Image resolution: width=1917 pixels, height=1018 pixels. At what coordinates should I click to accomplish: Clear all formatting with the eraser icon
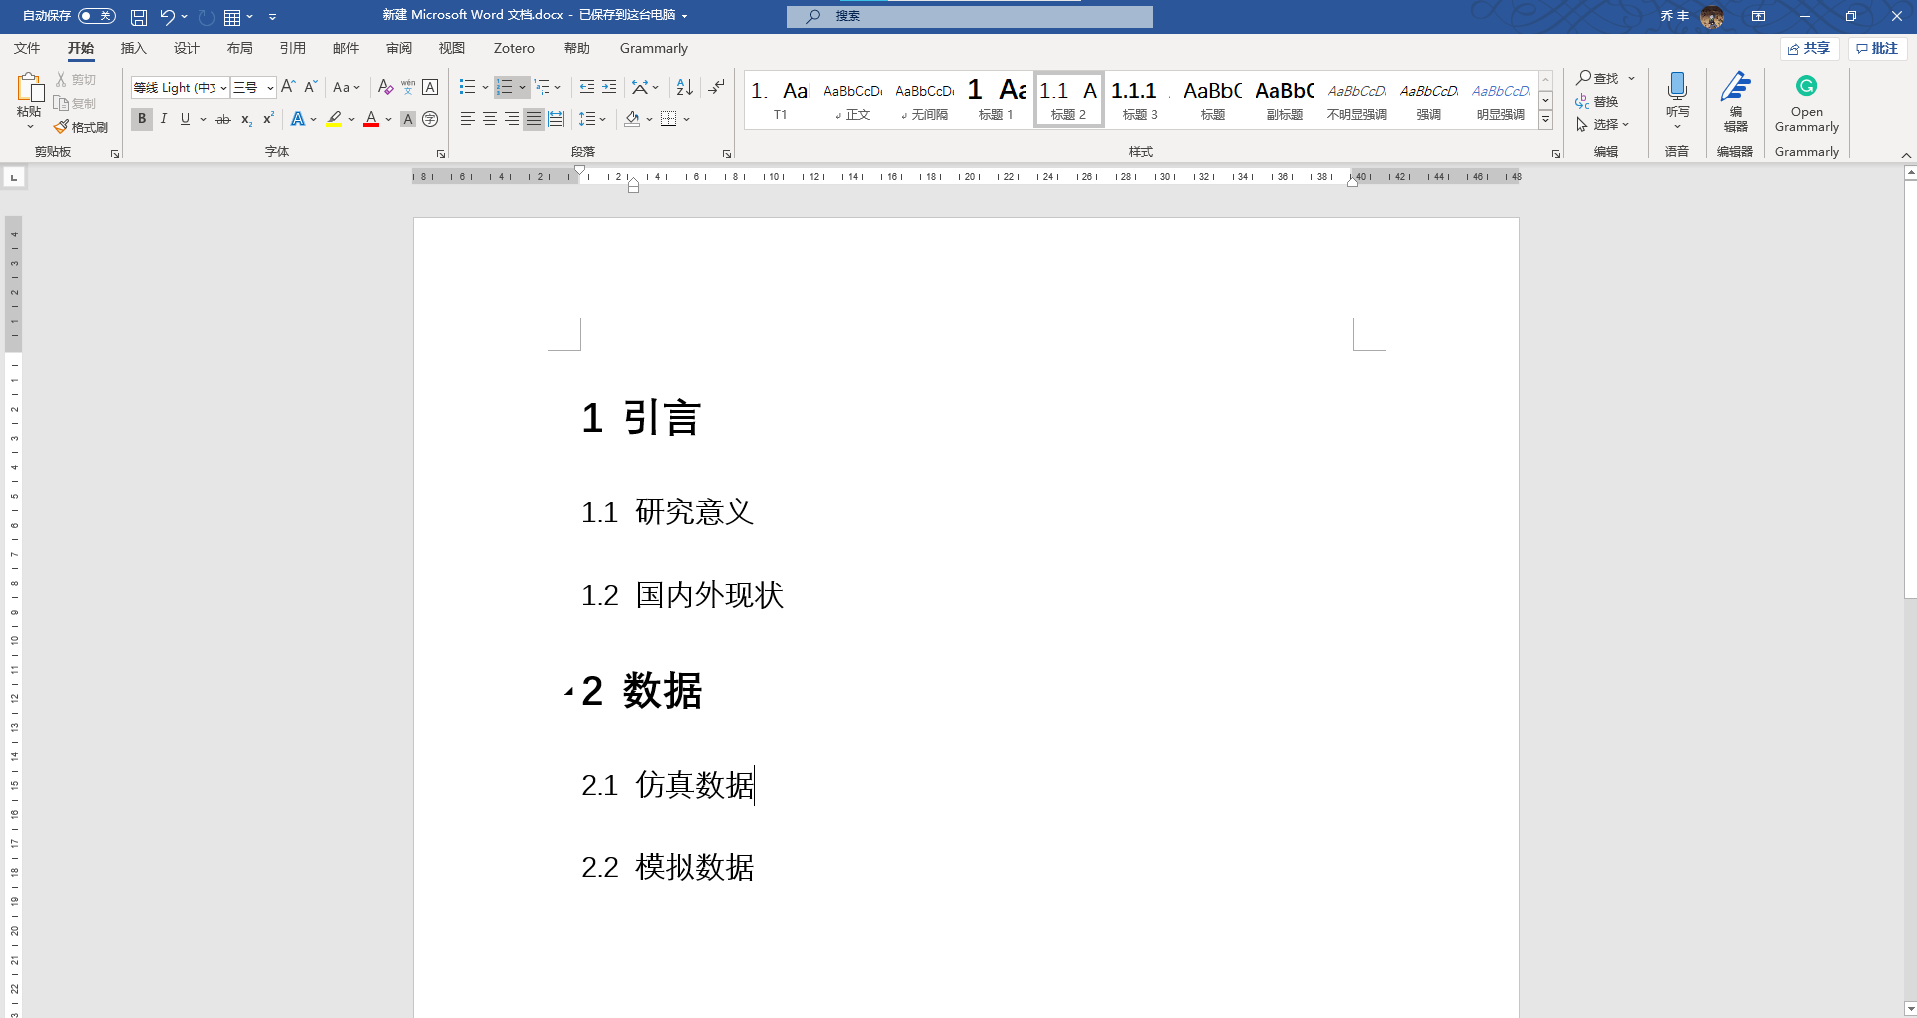(x=385, y=87)
